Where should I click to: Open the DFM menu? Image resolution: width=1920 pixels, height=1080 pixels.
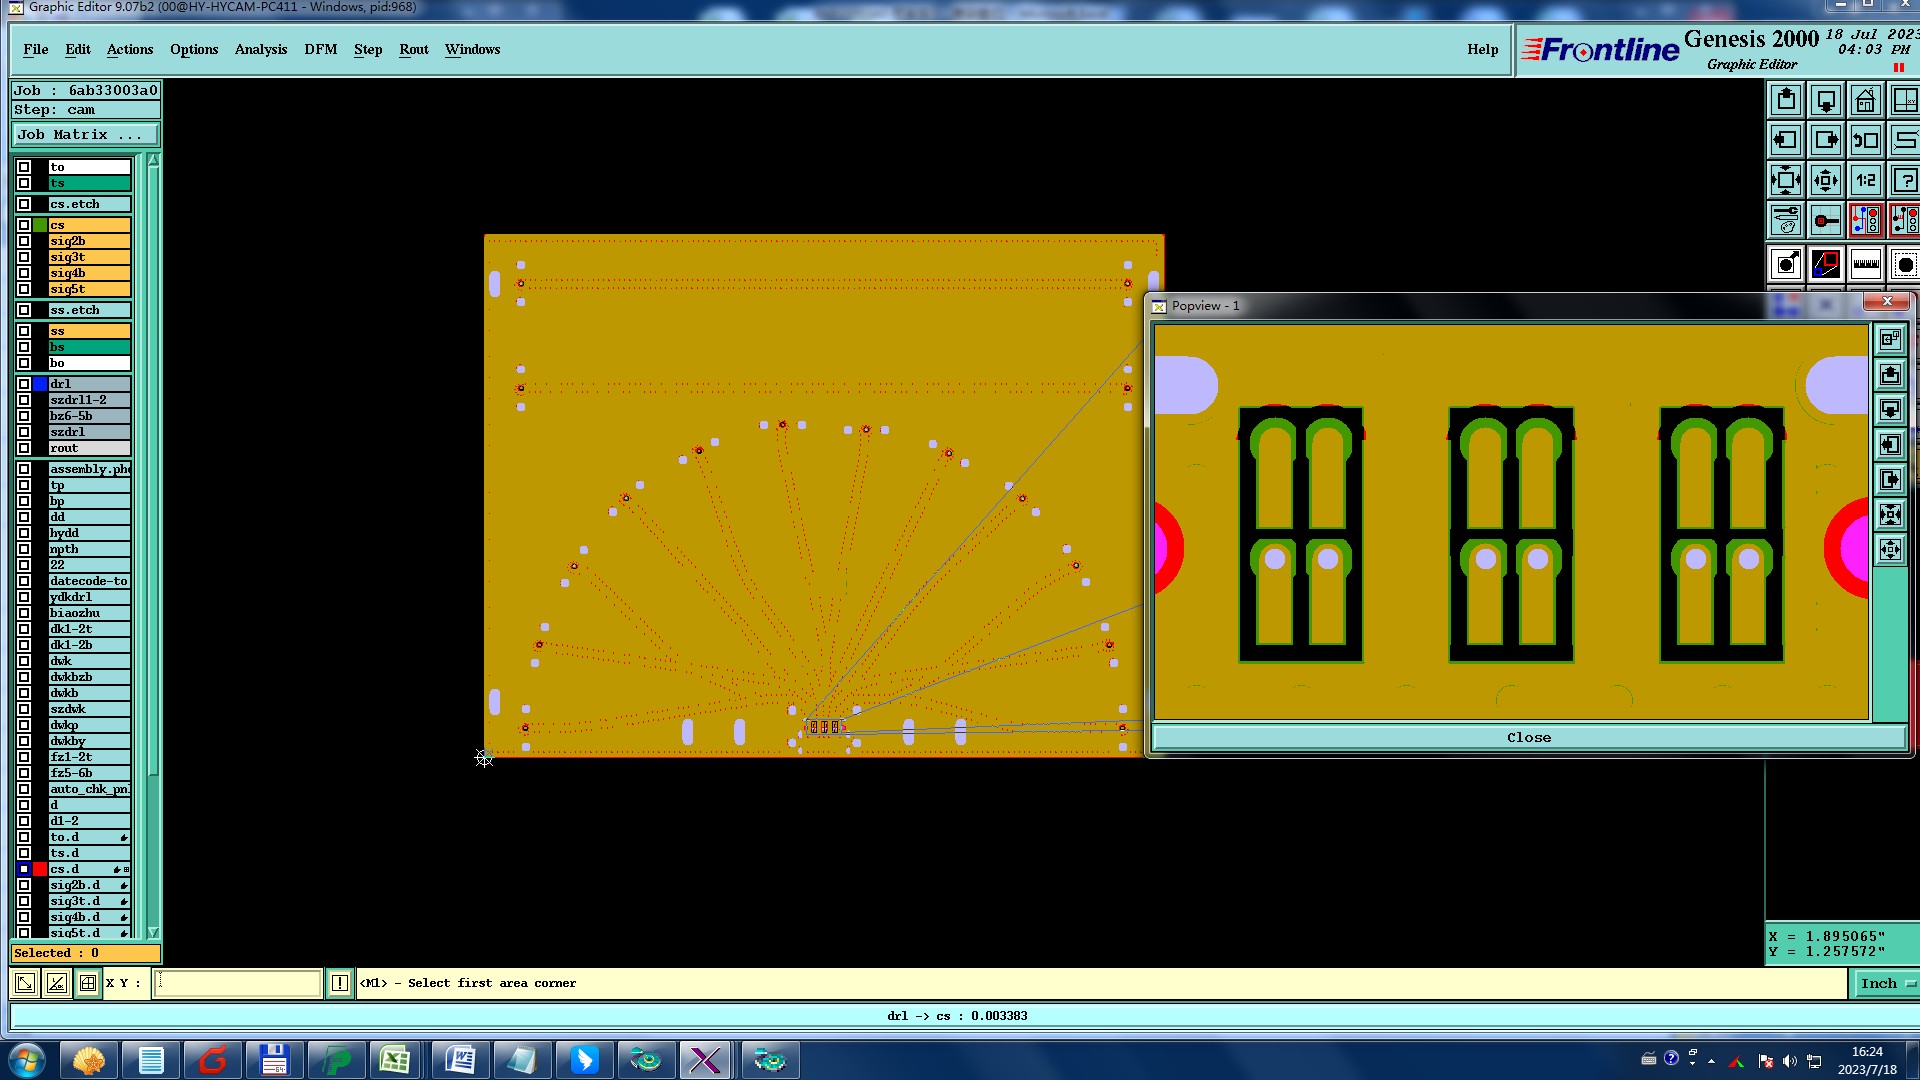click(320, 49)
